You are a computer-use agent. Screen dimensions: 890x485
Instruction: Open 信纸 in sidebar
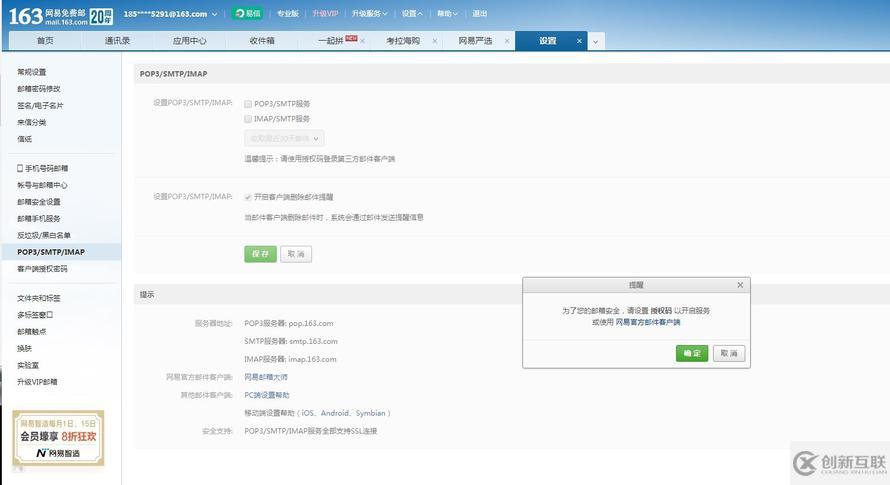click(x=24, y=139)
